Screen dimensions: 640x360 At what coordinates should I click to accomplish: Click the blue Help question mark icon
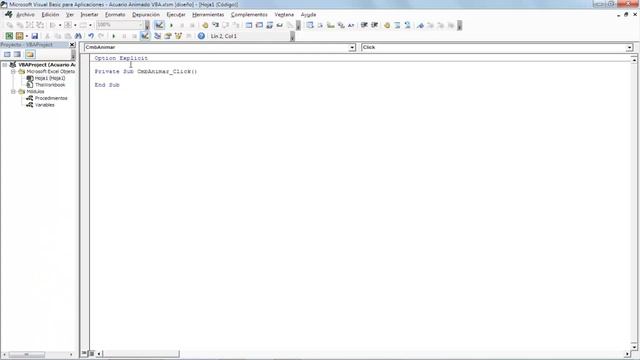click(x=201, y=36)
